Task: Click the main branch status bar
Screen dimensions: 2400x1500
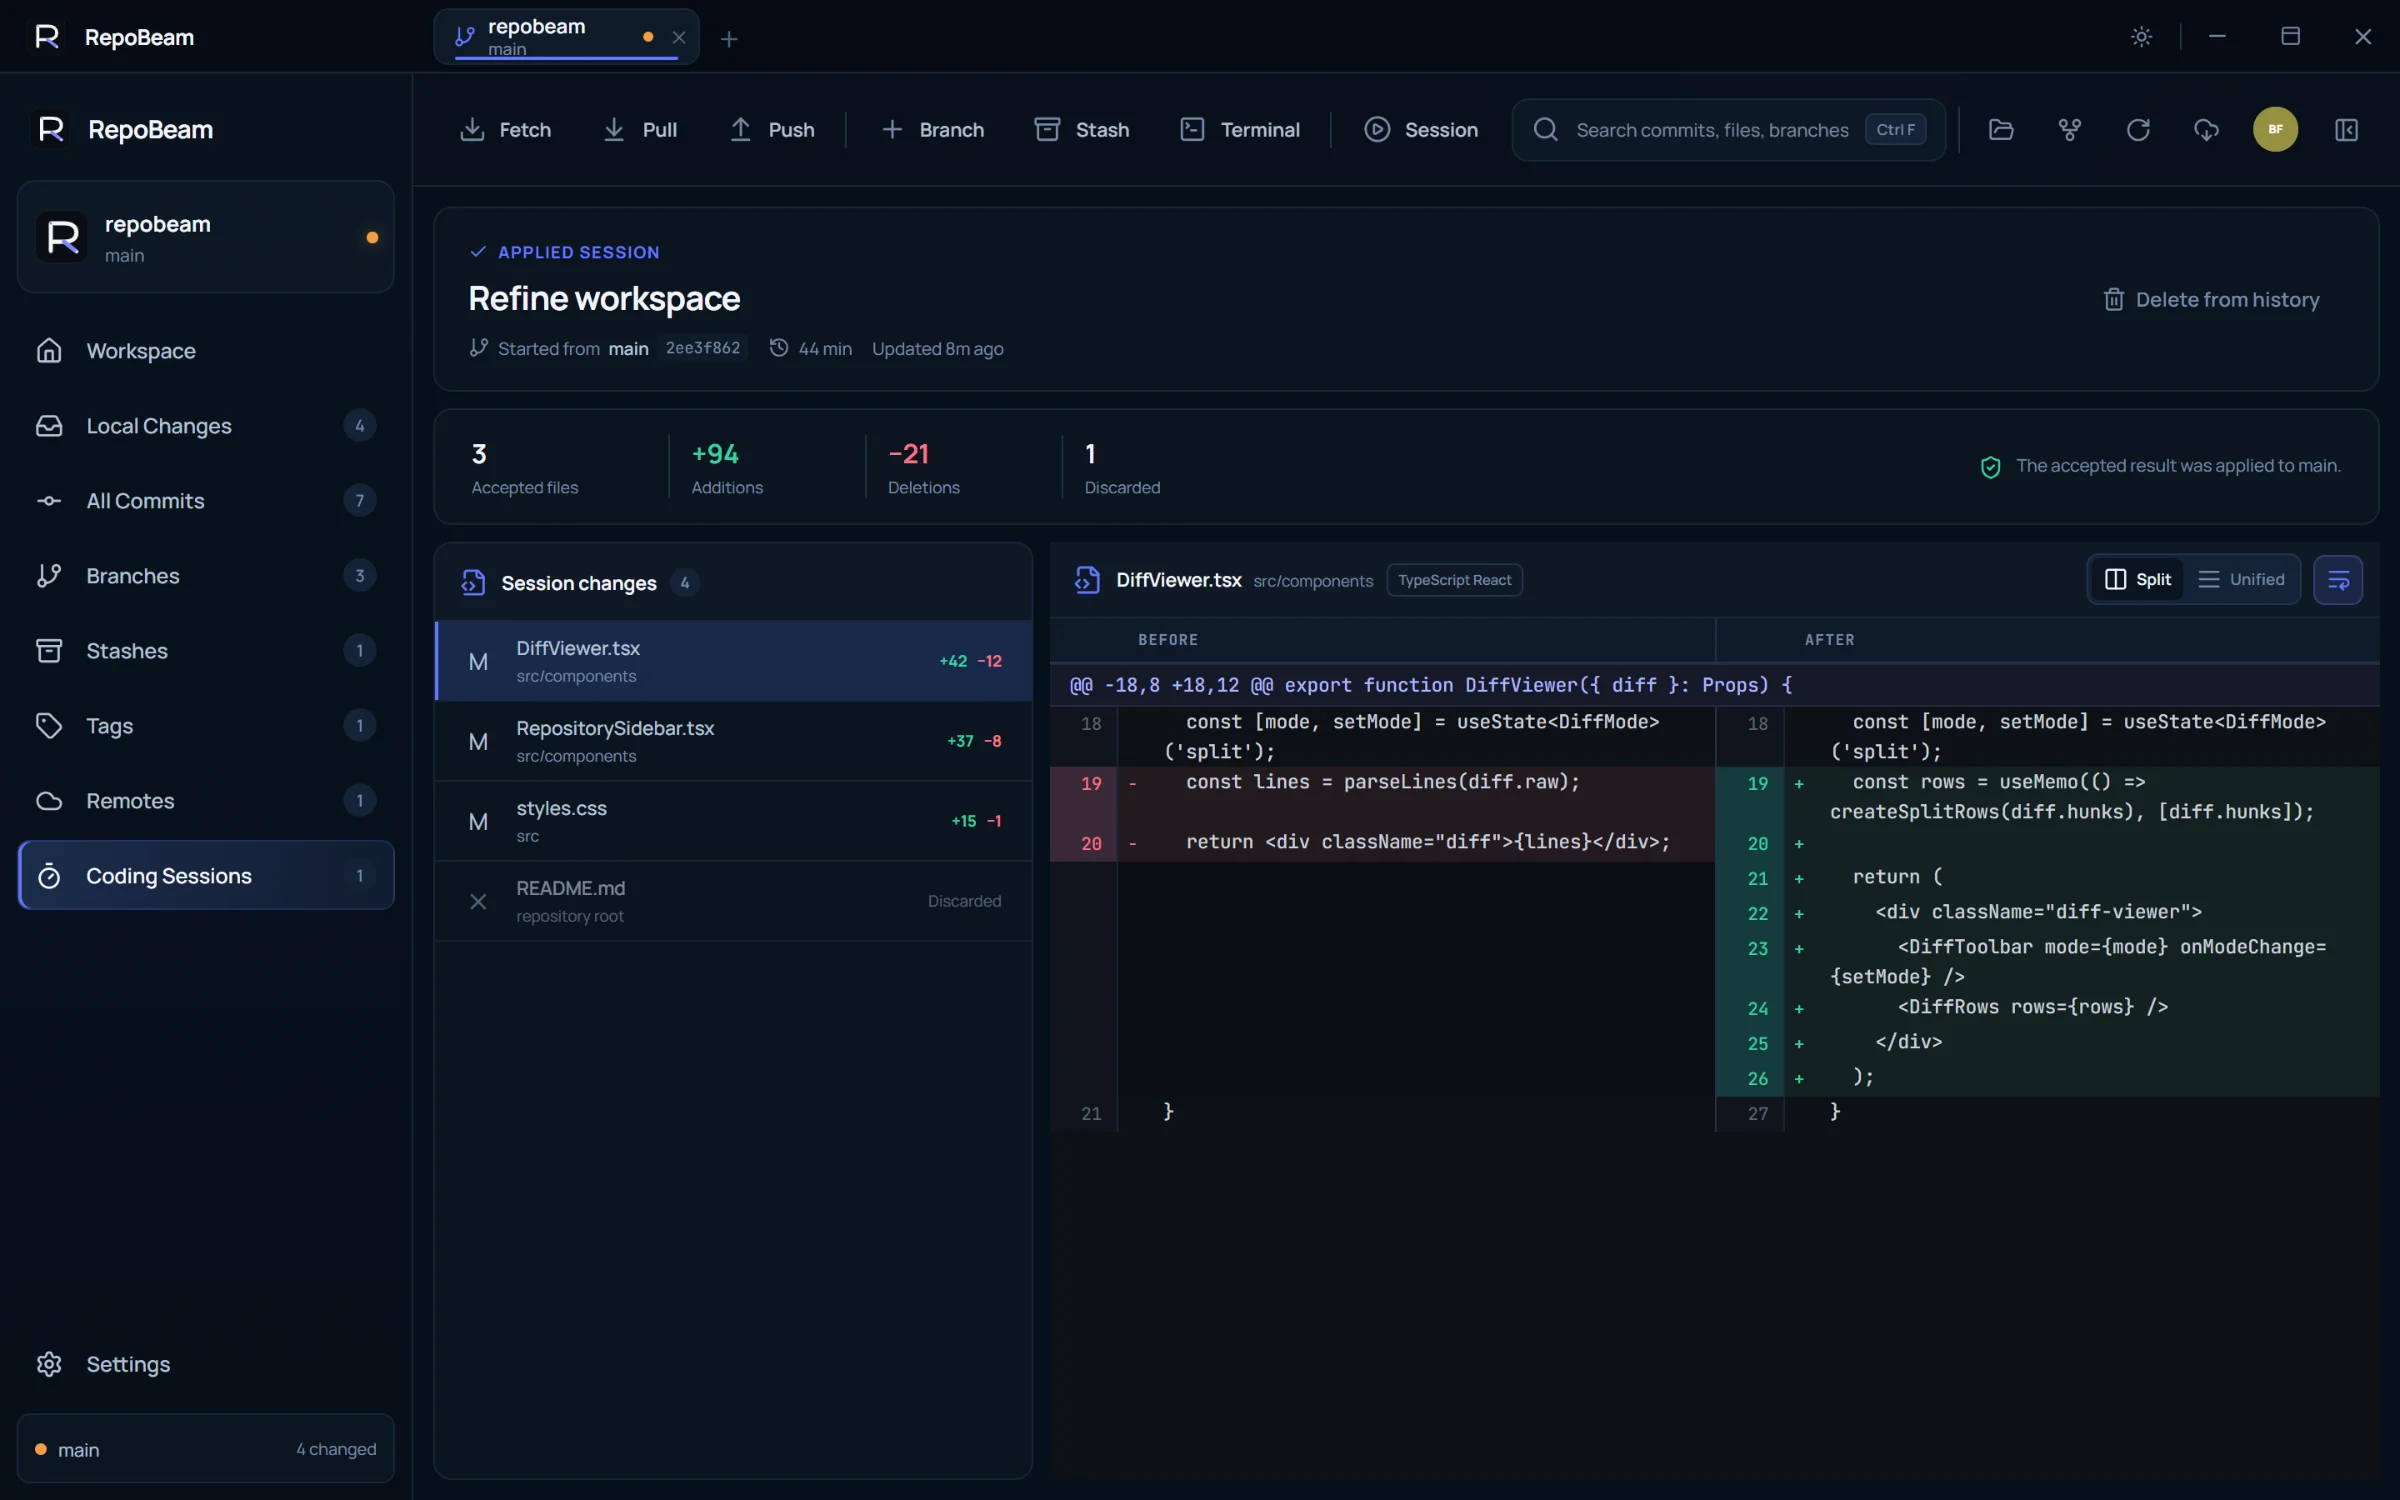Action: point(206,1449)
